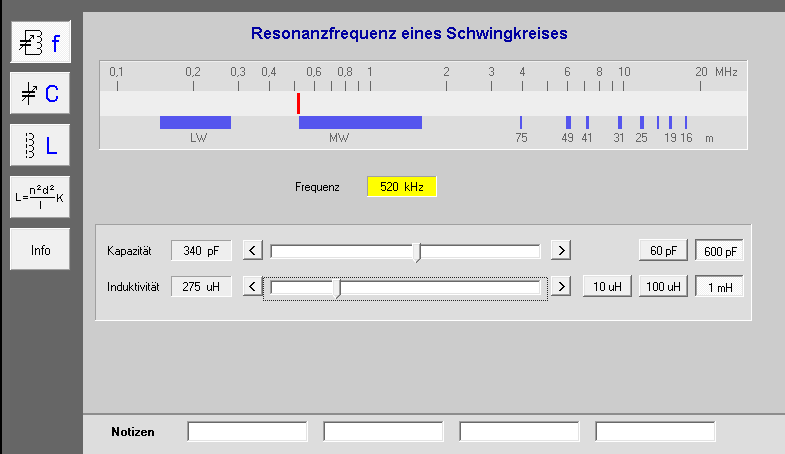This screenshot has height=454, width=785.
Task: Decrease inductance with left arrow
Action: pos(254,287)
